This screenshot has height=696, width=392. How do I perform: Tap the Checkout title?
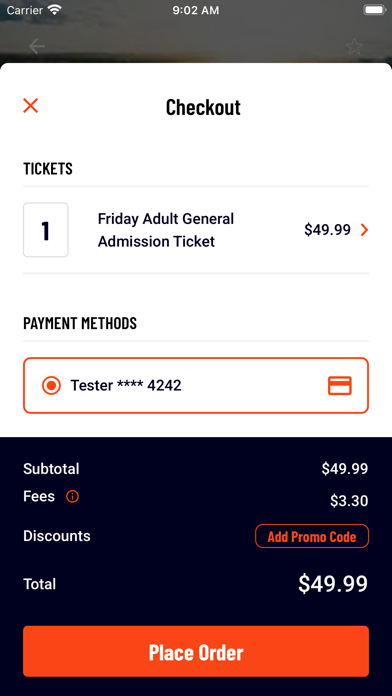[x=203, y=107]
